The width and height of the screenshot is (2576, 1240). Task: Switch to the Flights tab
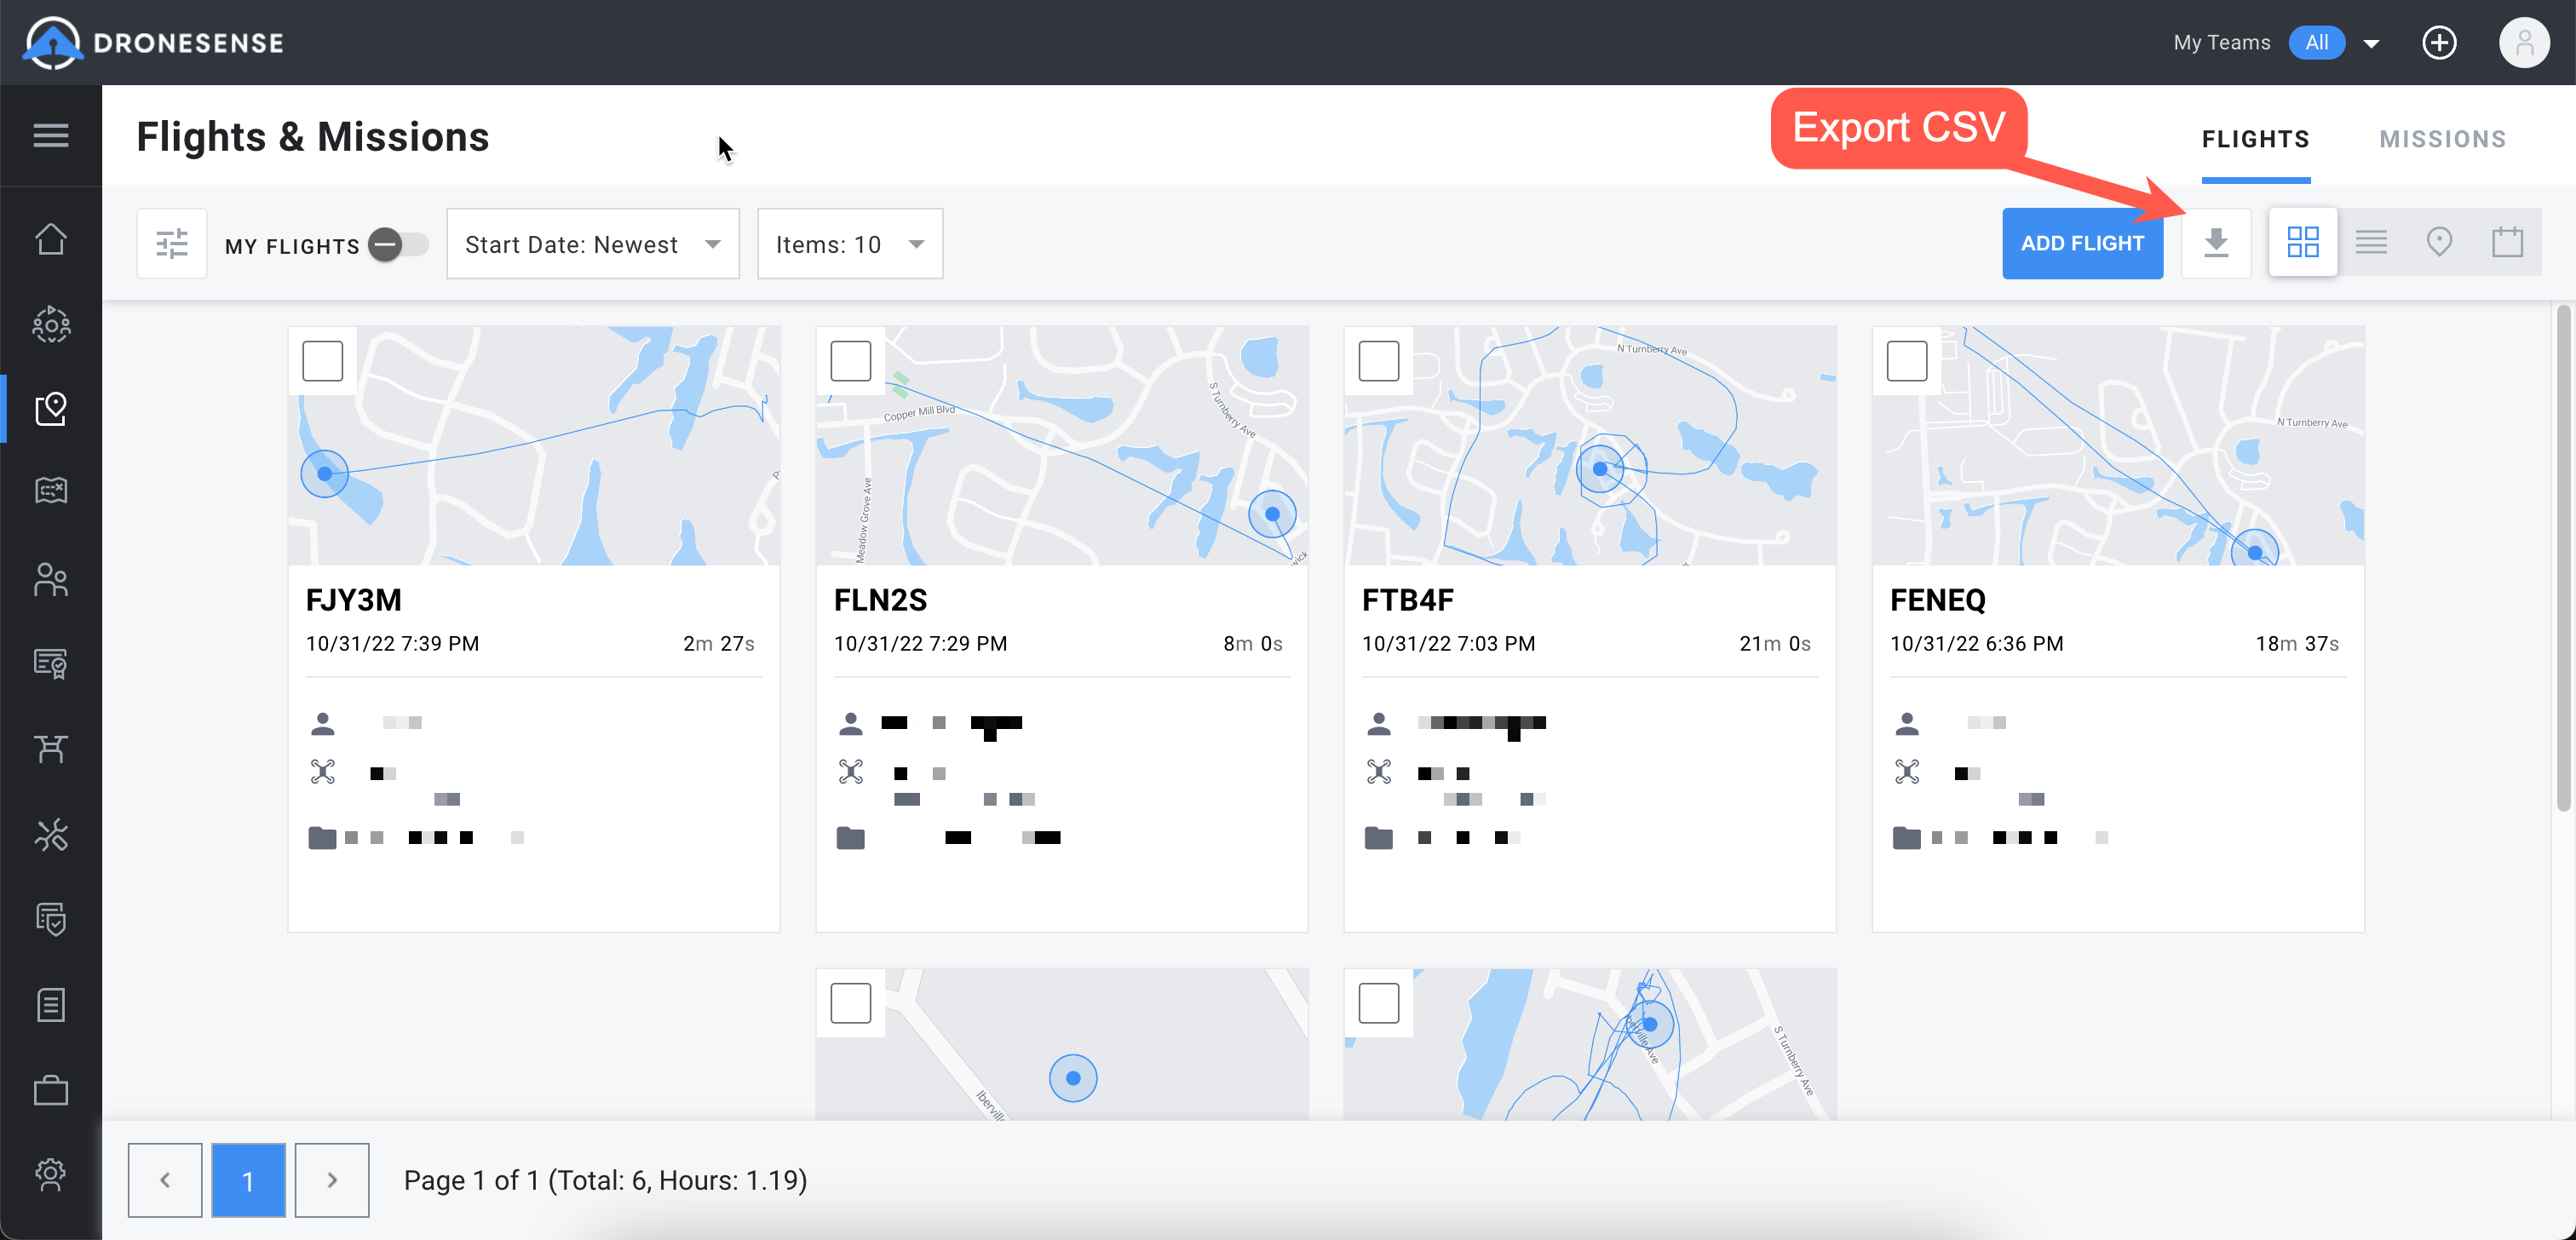pyautogui.click(x=2255, y=139)
